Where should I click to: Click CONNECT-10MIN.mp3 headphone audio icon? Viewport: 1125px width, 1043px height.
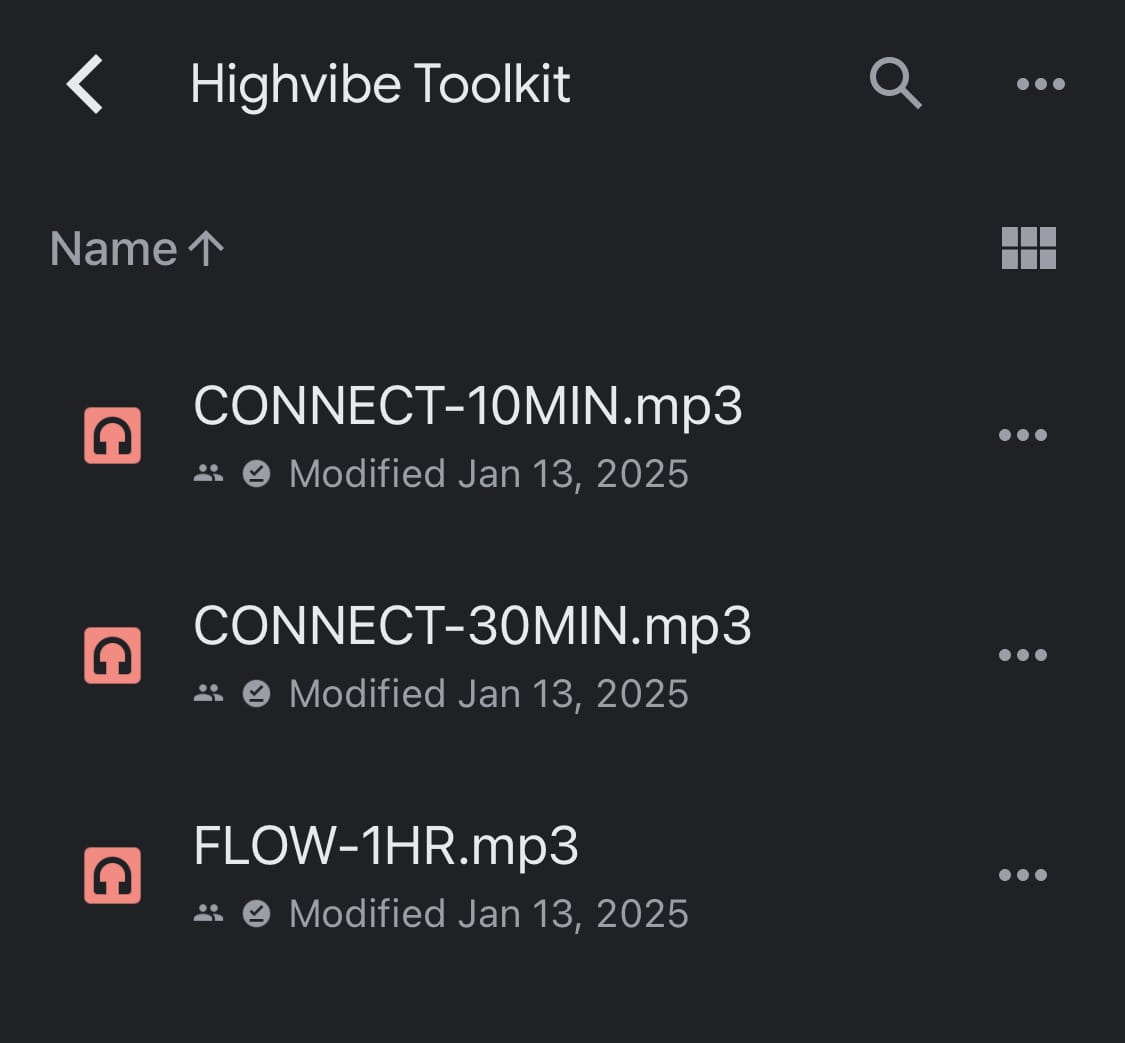(112, 435)
